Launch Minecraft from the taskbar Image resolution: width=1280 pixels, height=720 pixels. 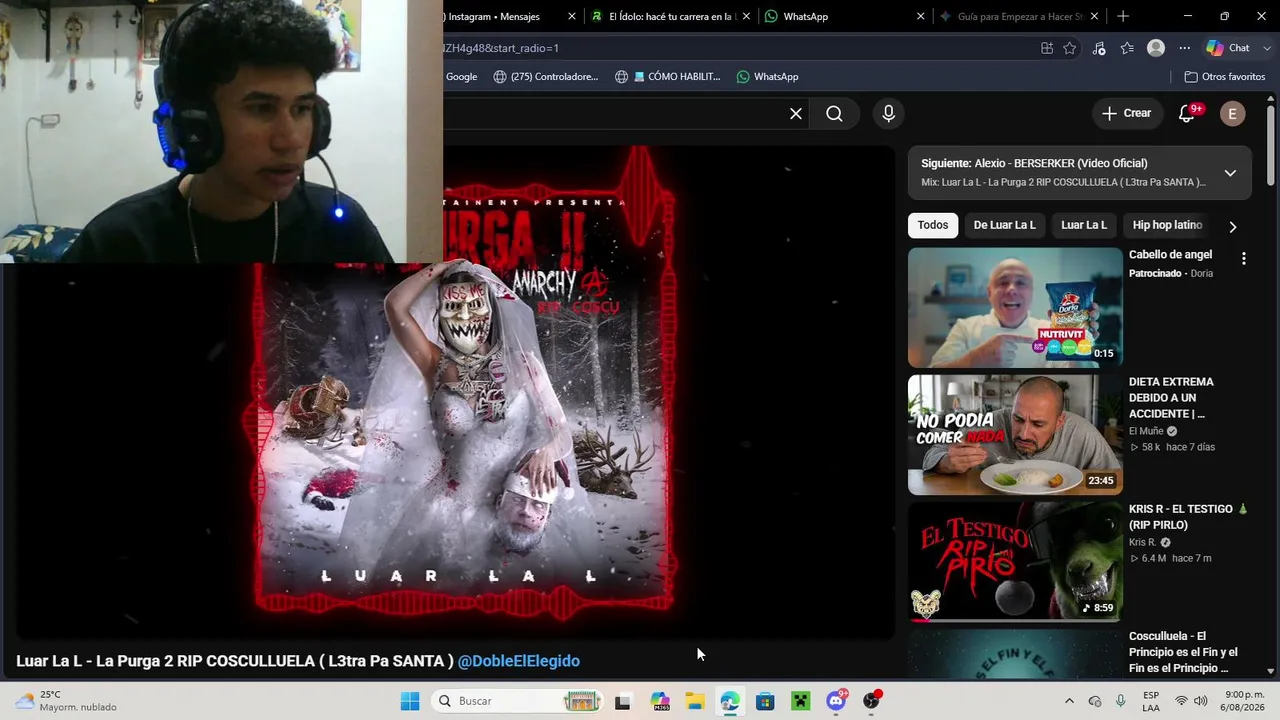[800, 701]
